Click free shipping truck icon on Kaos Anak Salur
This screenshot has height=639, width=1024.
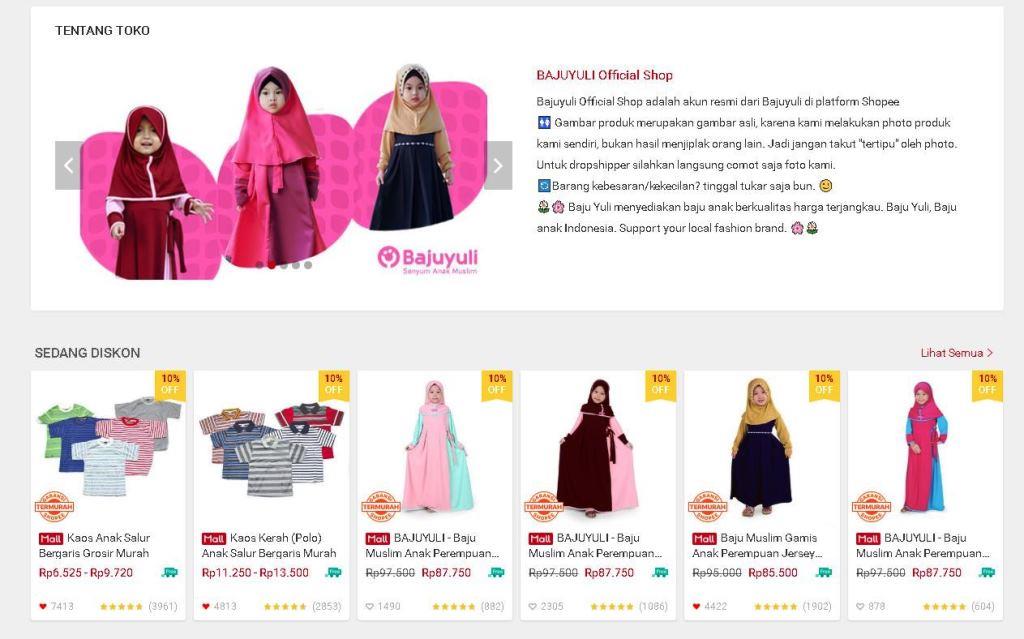(170, 572)
